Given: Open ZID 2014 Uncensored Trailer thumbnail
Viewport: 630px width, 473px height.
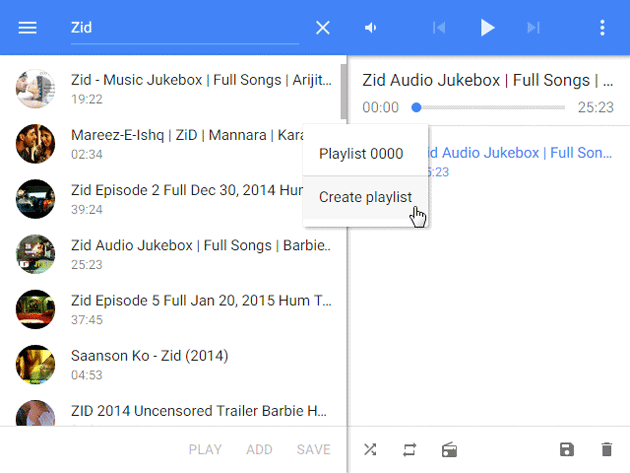Looking at the screenshot, I should [x=35, y=413].
